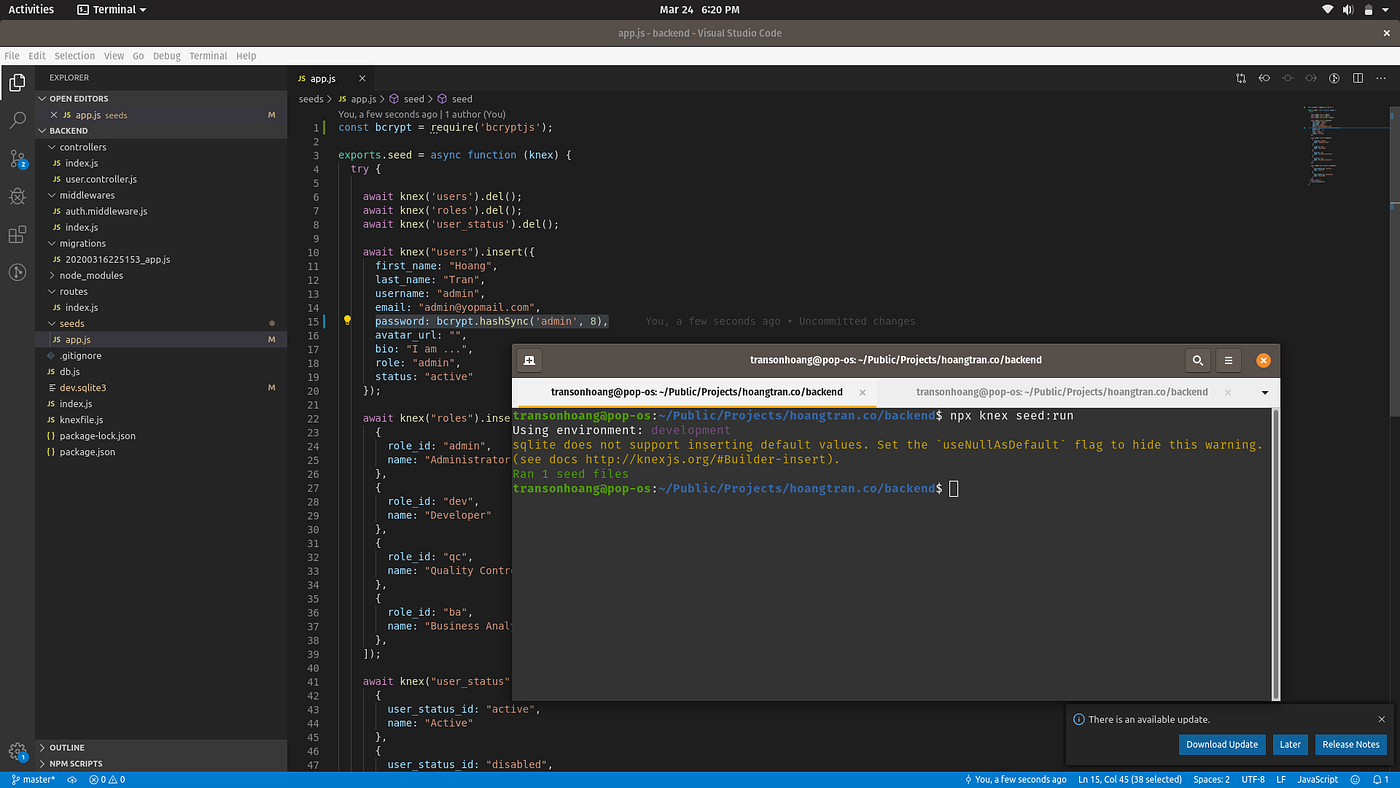
Task: Click the new terminal tab icon
Action: coord(529,360)
